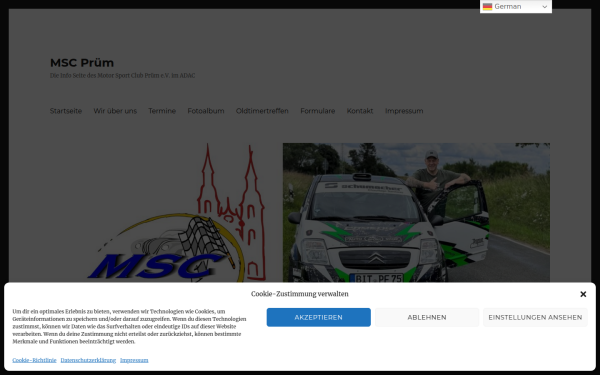Open the German language dropdown
Viewport: 600px width, 375px height.
515,7
